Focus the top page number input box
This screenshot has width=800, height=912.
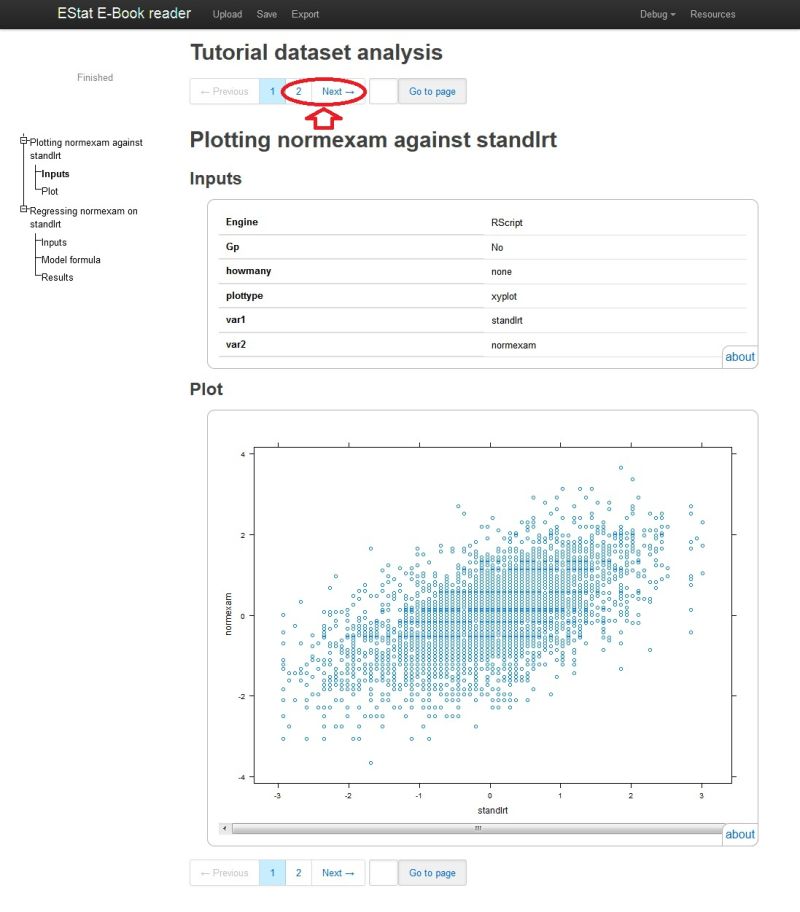[383, 91]
